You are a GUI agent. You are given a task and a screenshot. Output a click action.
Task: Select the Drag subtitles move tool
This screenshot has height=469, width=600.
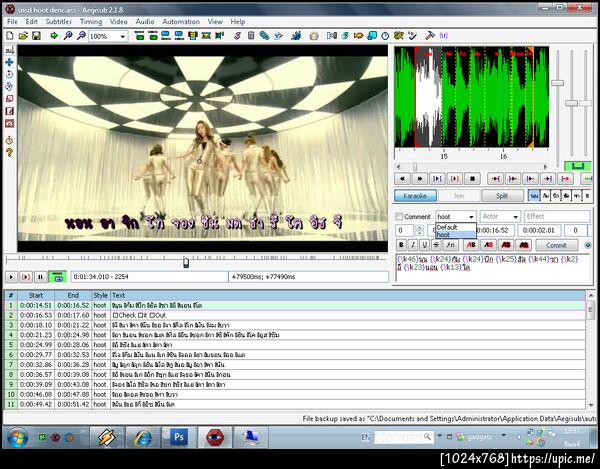coord(10,62)
